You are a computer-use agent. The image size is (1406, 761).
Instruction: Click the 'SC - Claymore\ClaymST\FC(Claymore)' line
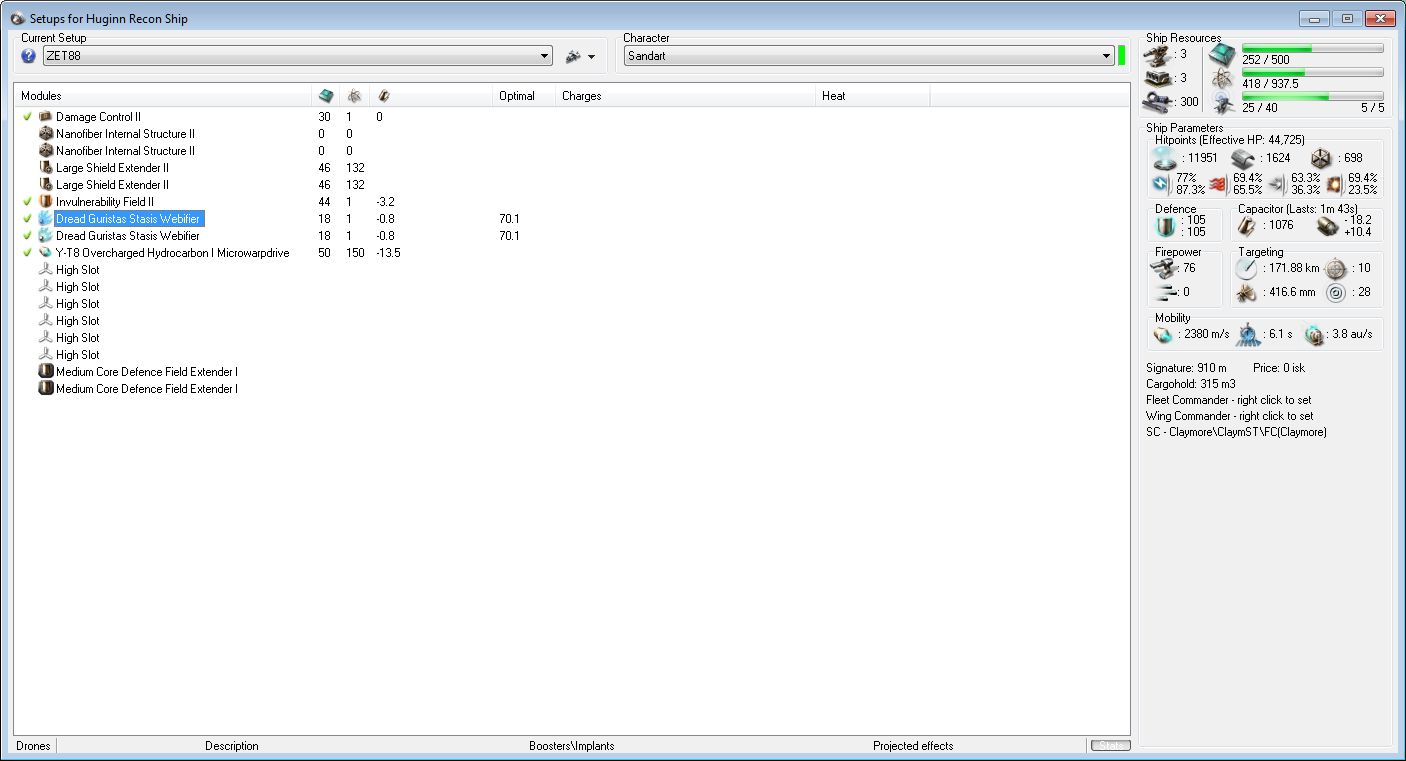tap(1236, 432)
